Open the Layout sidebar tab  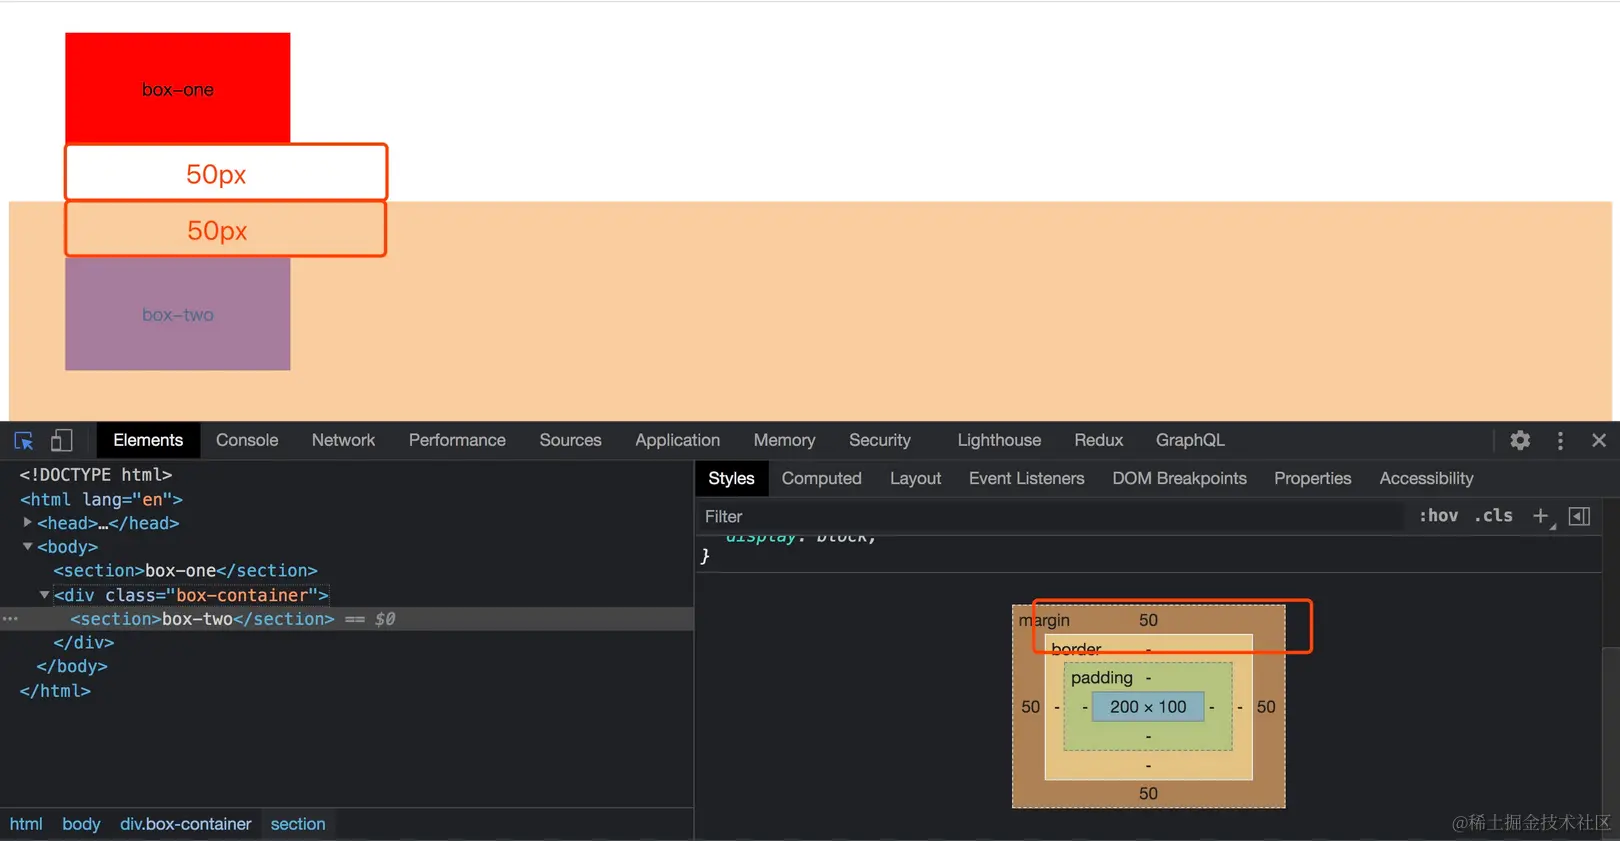[915, 478]
